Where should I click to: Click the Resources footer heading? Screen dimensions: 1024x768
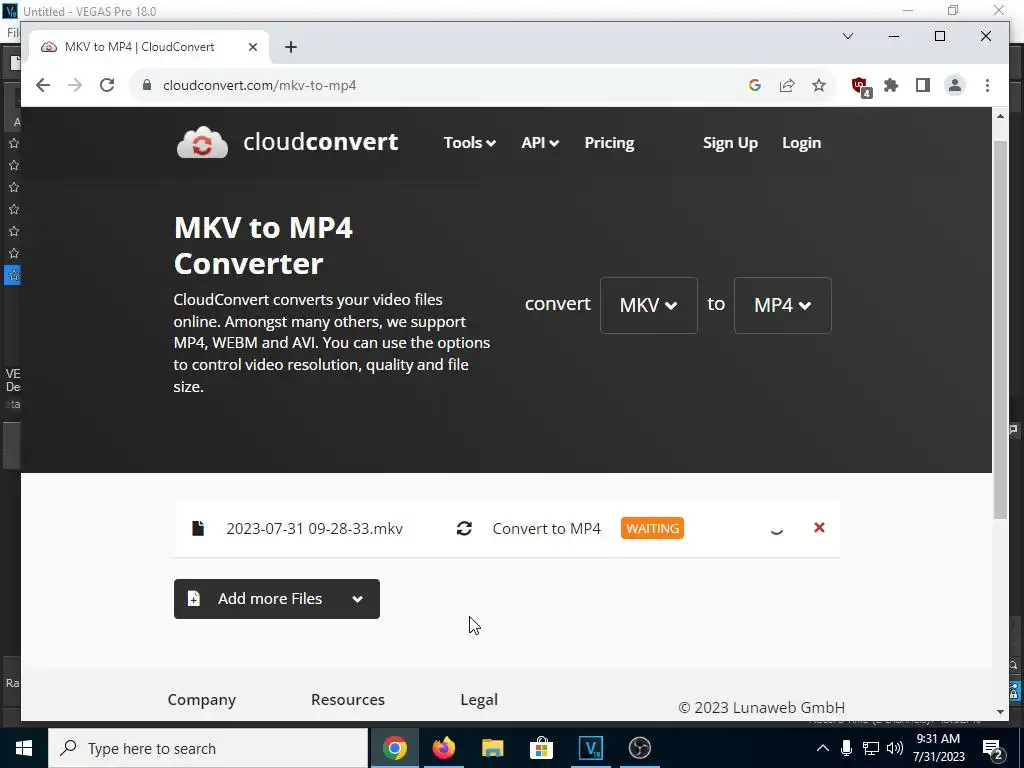[x=348, y=699]
